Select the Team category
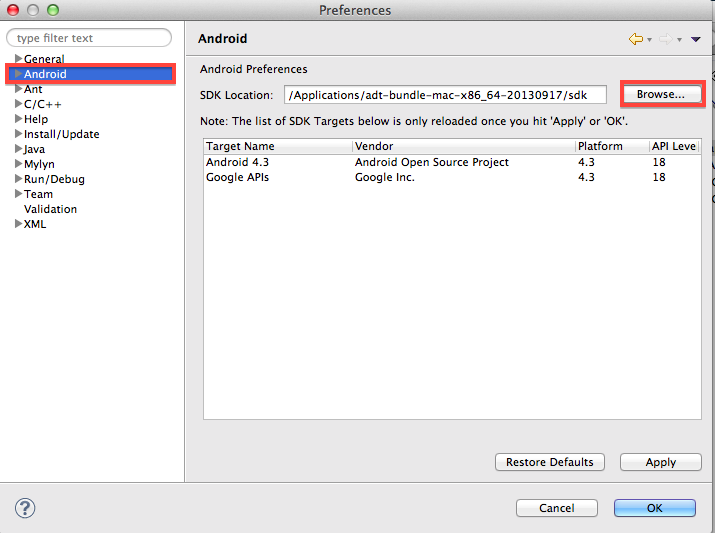 (x=38, y=194)
